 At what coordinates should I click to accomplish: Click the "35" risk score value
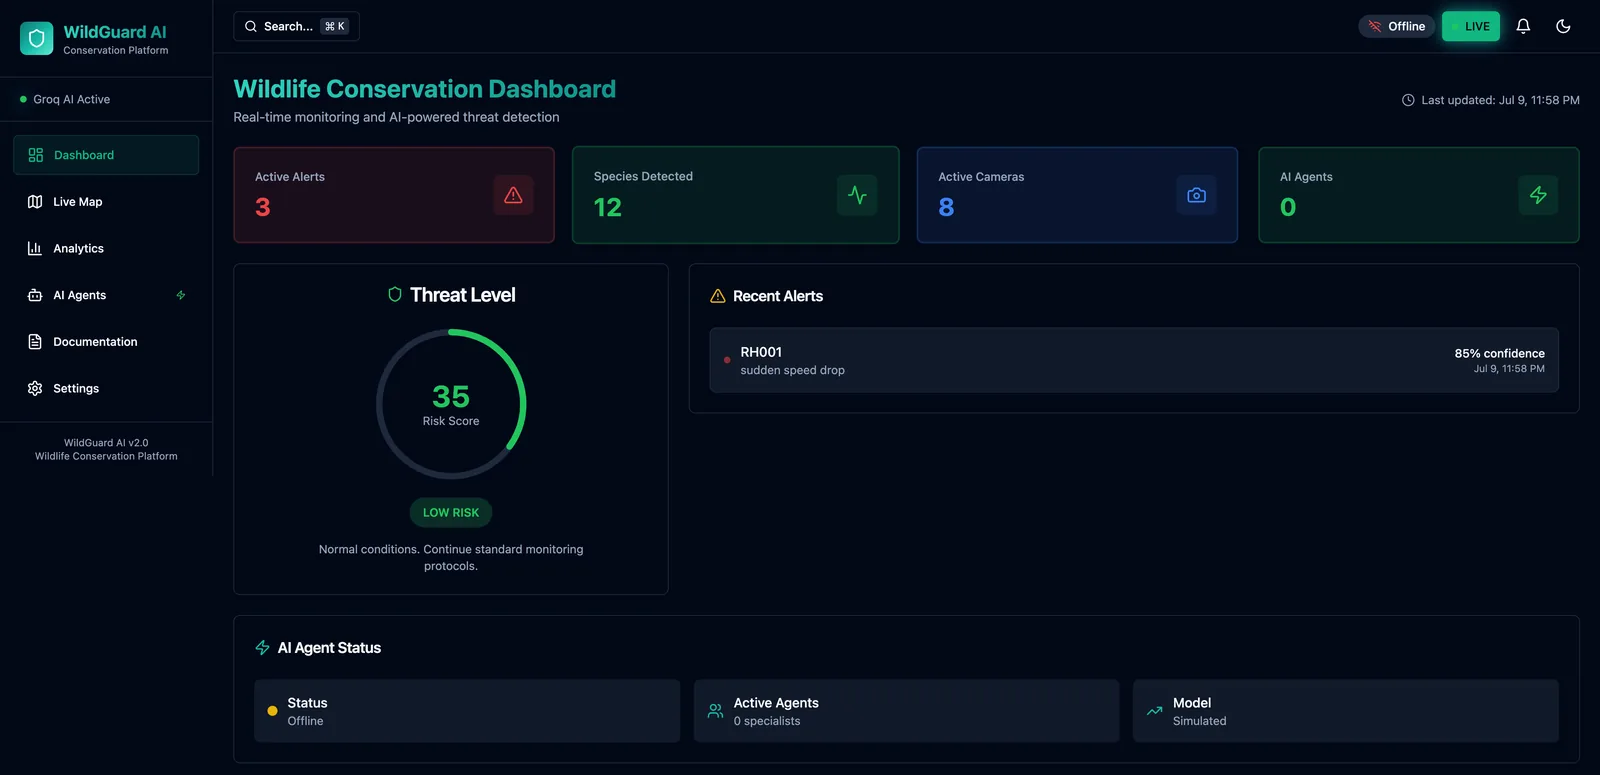[x=451, y=397]
